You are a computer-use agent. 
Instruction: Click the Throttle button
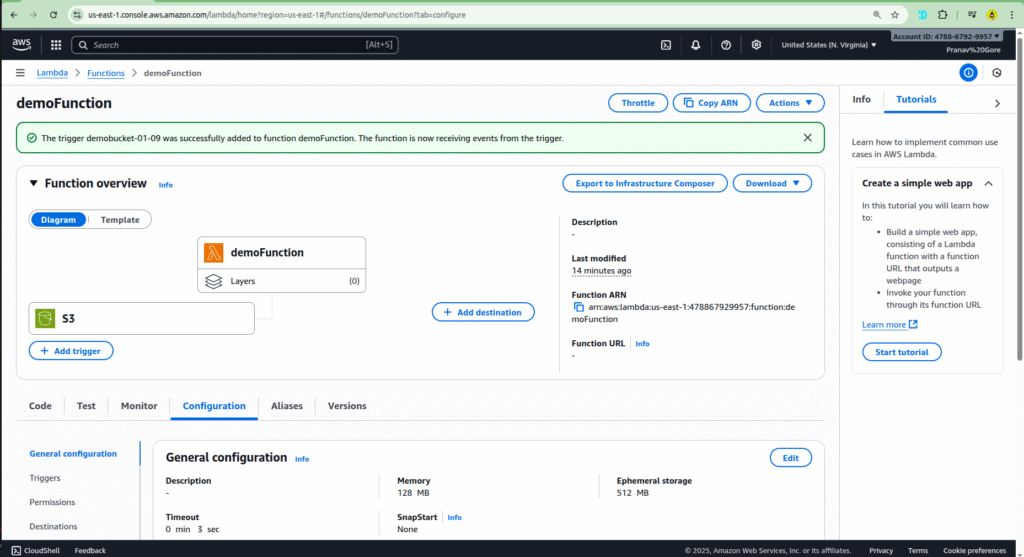pos(638,103)
